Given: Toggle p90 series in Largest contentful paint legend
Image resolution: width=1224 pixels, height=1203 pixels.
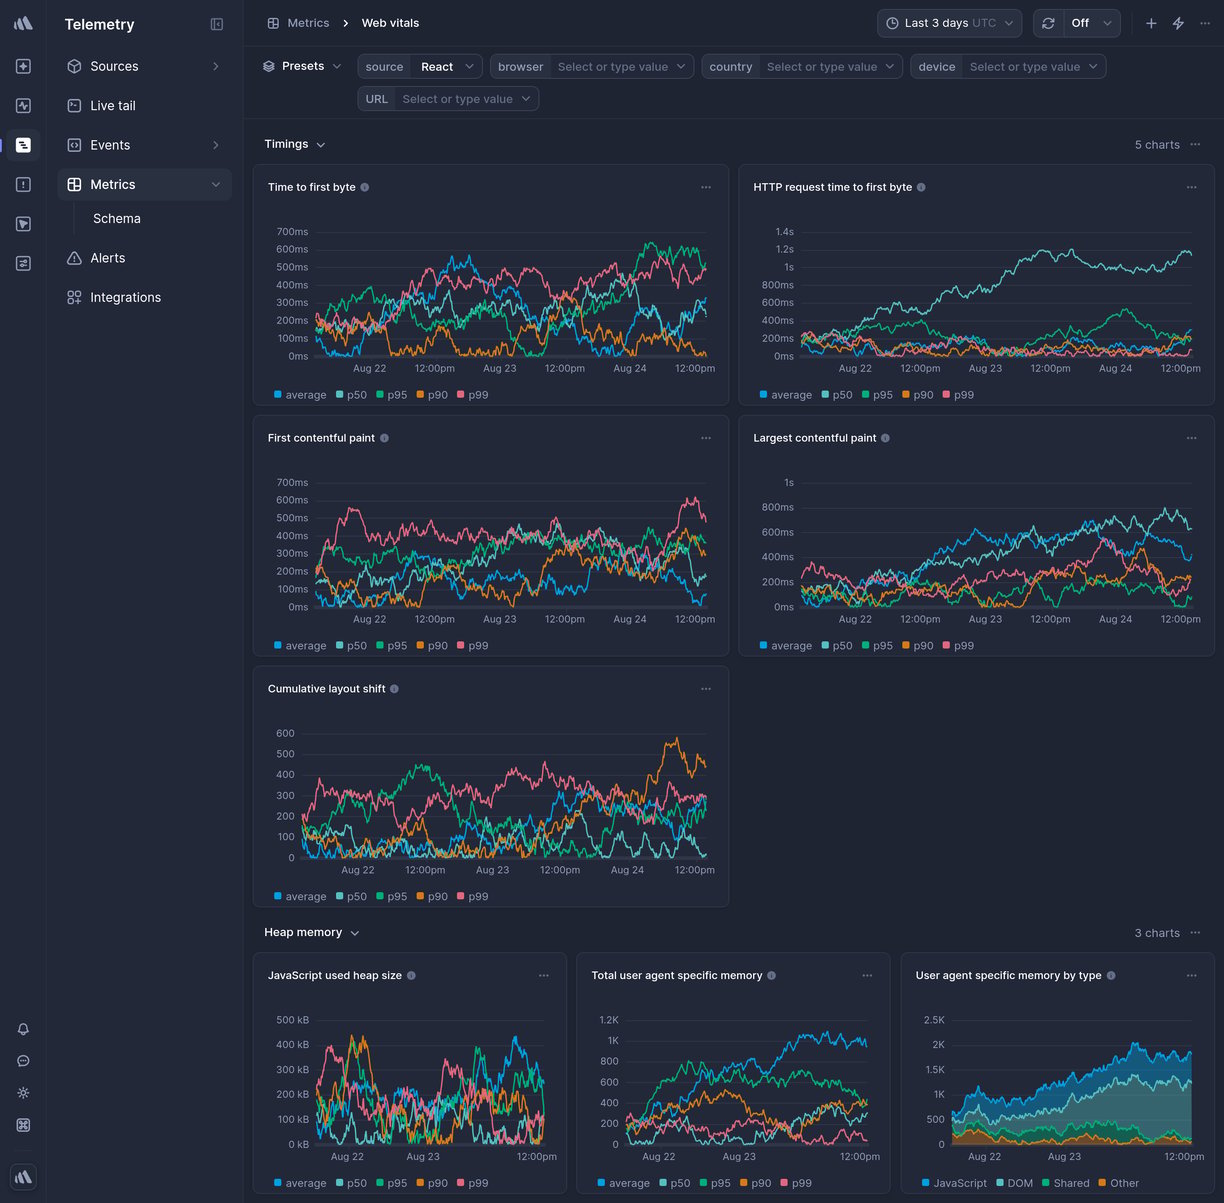Looking at the screenshot, I should 918,646.
